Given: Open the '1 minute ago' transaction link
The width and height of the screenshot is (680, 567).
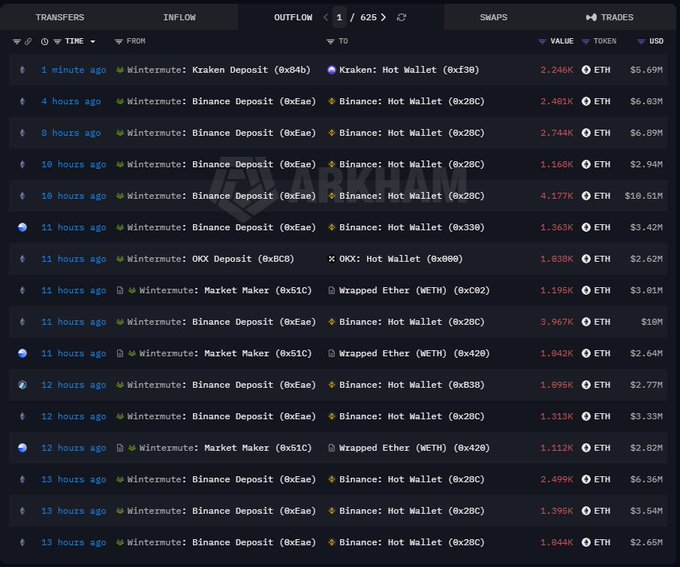Looking at the screenshot, I should (x=74, y=70).
